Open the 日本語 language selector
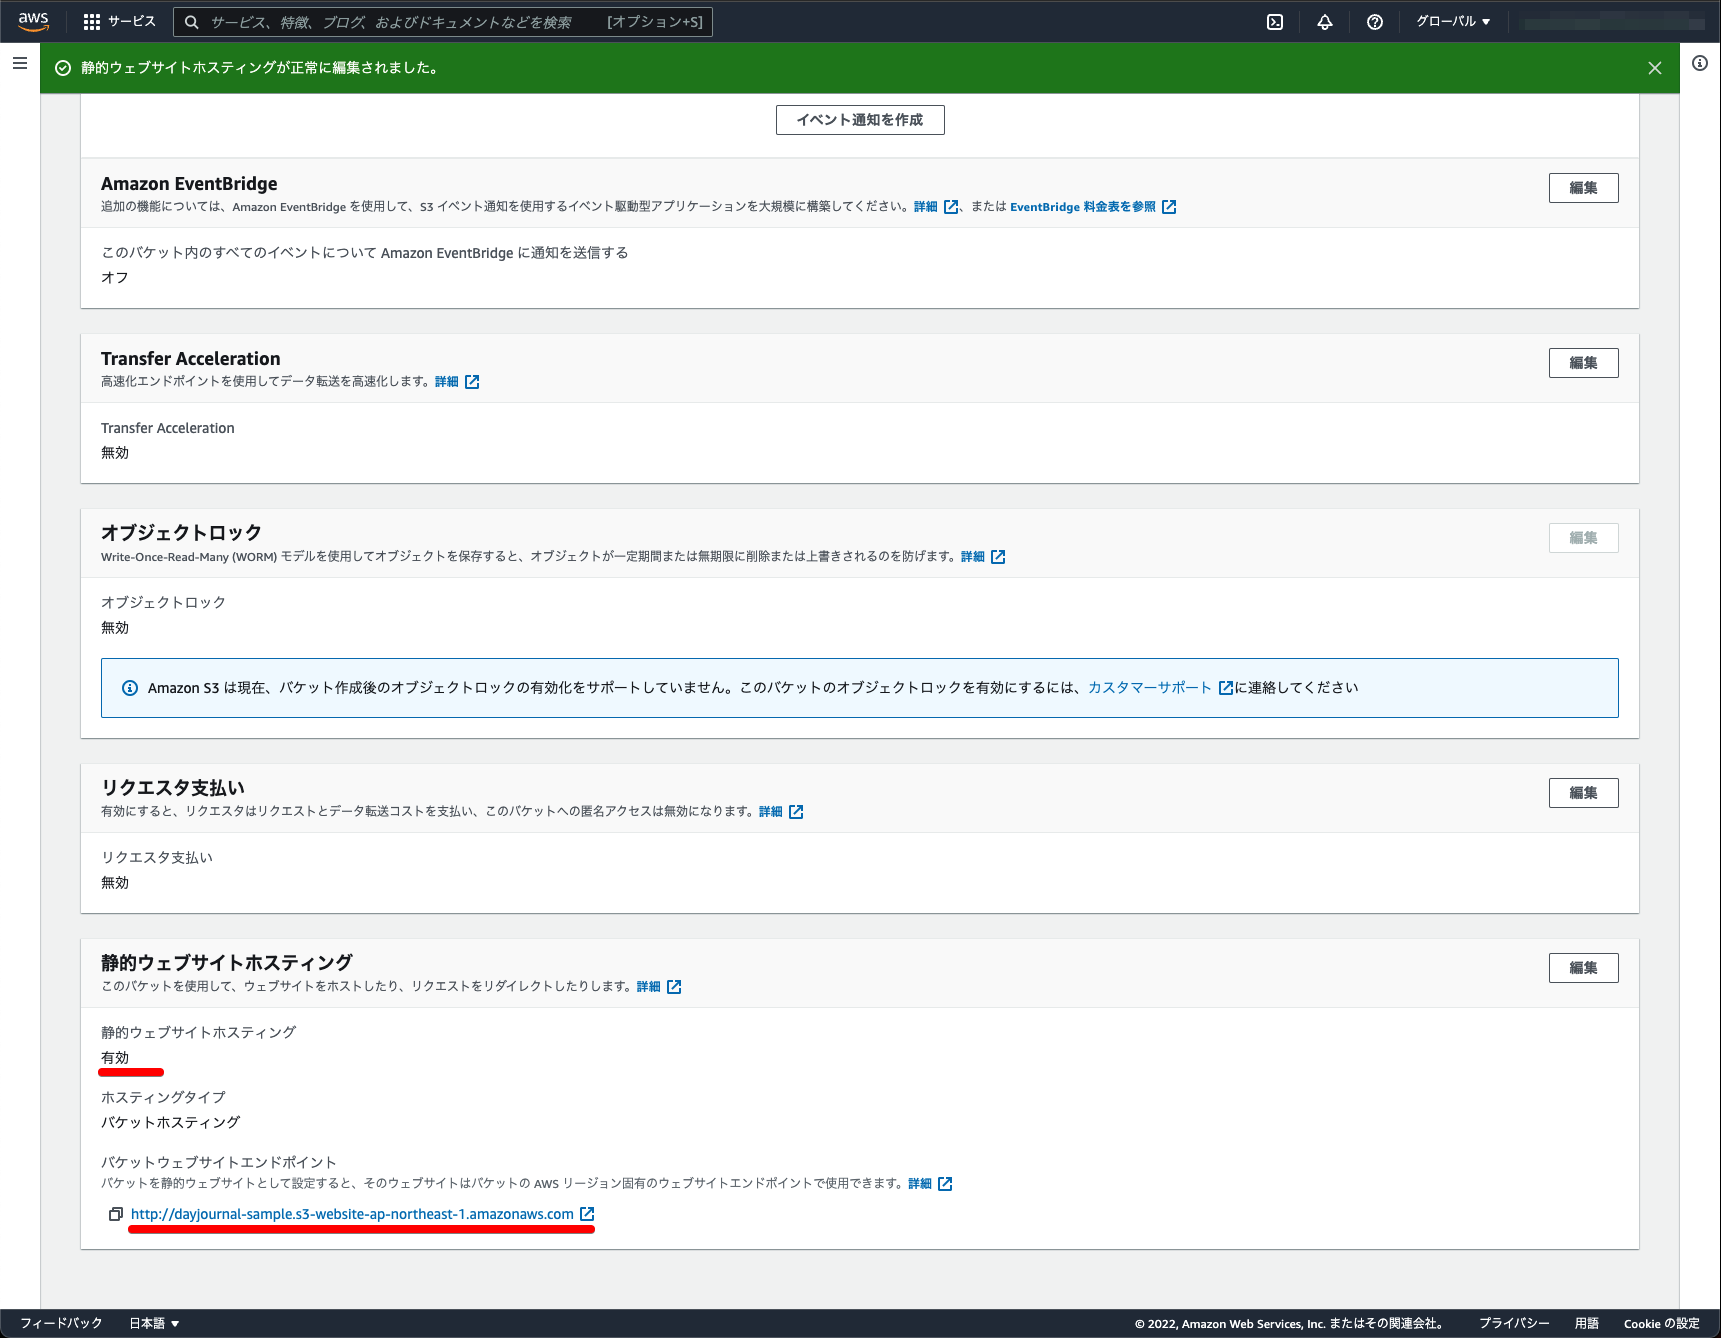The height and width of the screenshot is (1338, 1721). [x=154, y=1323]
